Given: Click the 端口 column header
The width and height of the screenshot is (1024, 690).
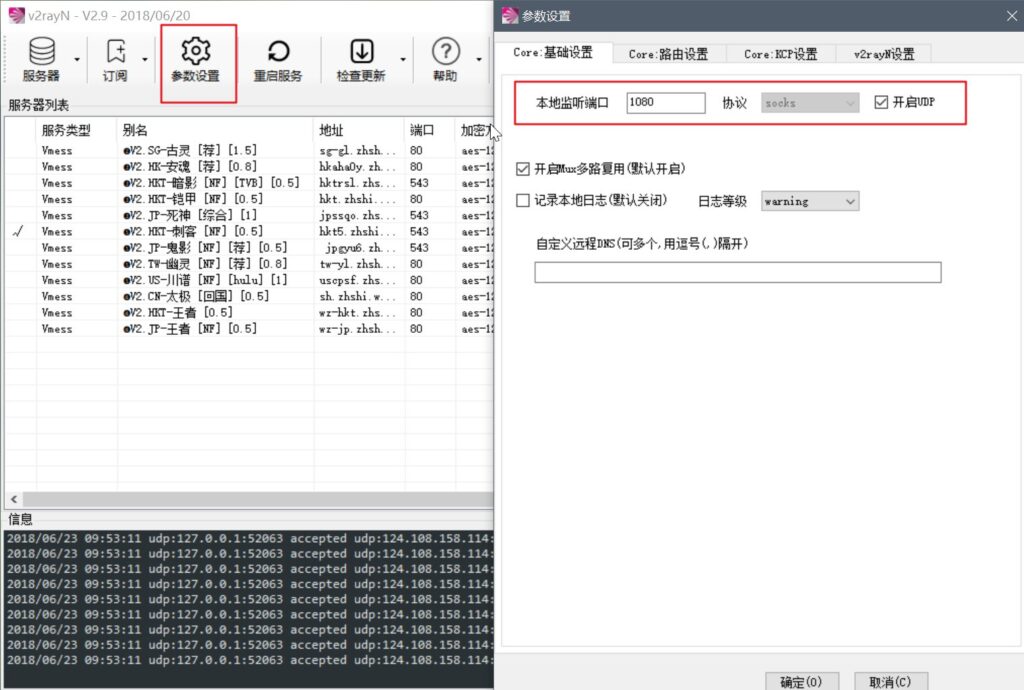Looking at the screenshot, I should [429, 130].
